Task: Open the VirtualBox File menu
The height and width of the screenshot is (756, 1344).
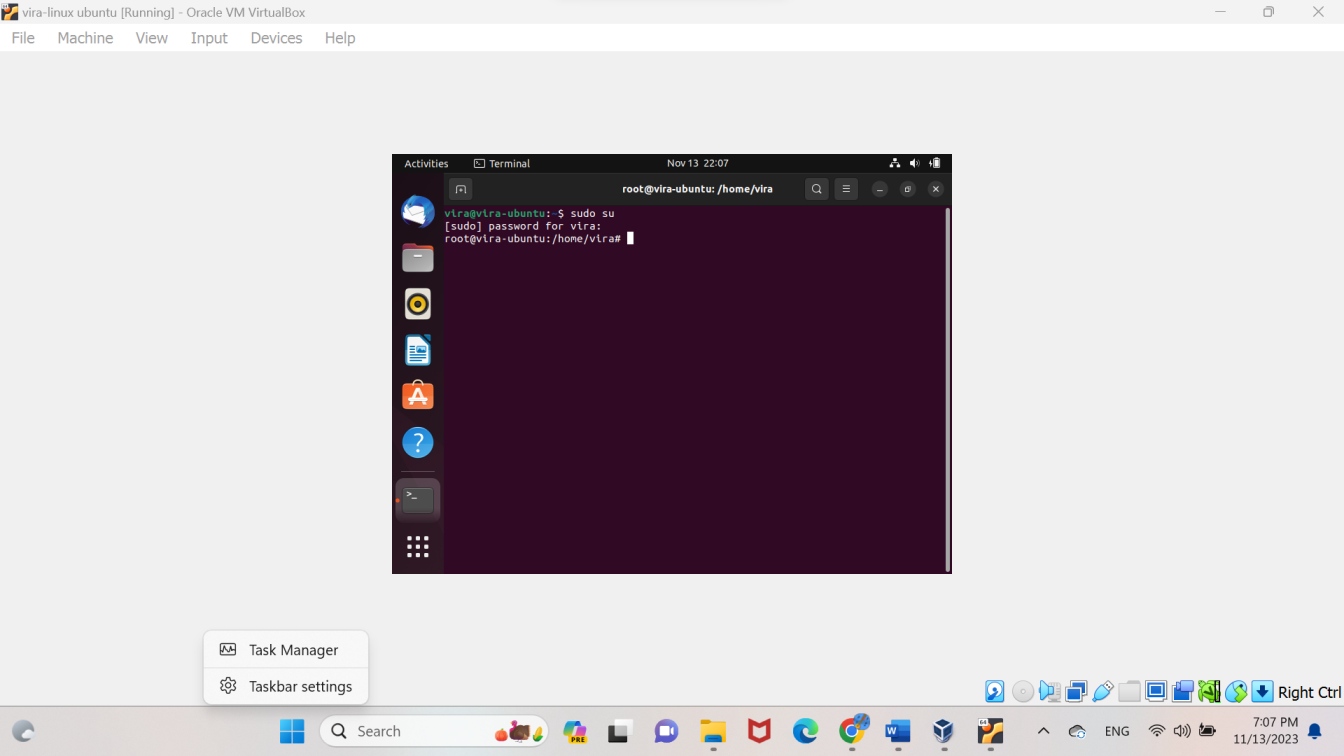Action: (x=23, y=38)
